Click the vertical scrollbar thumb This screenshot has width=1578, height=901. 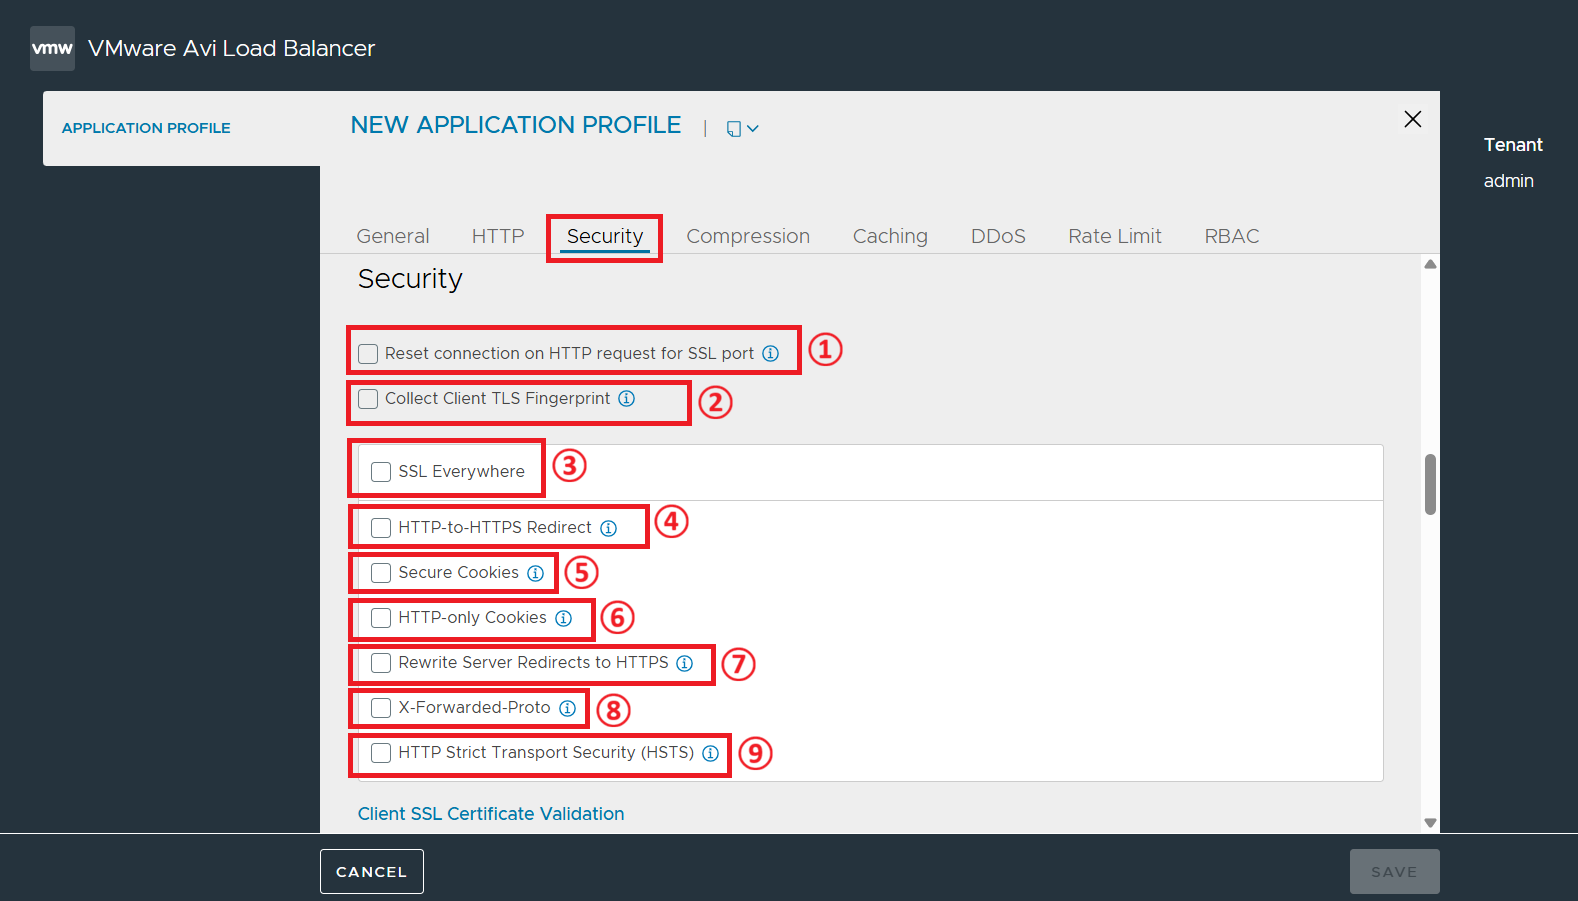(1430, 484)
